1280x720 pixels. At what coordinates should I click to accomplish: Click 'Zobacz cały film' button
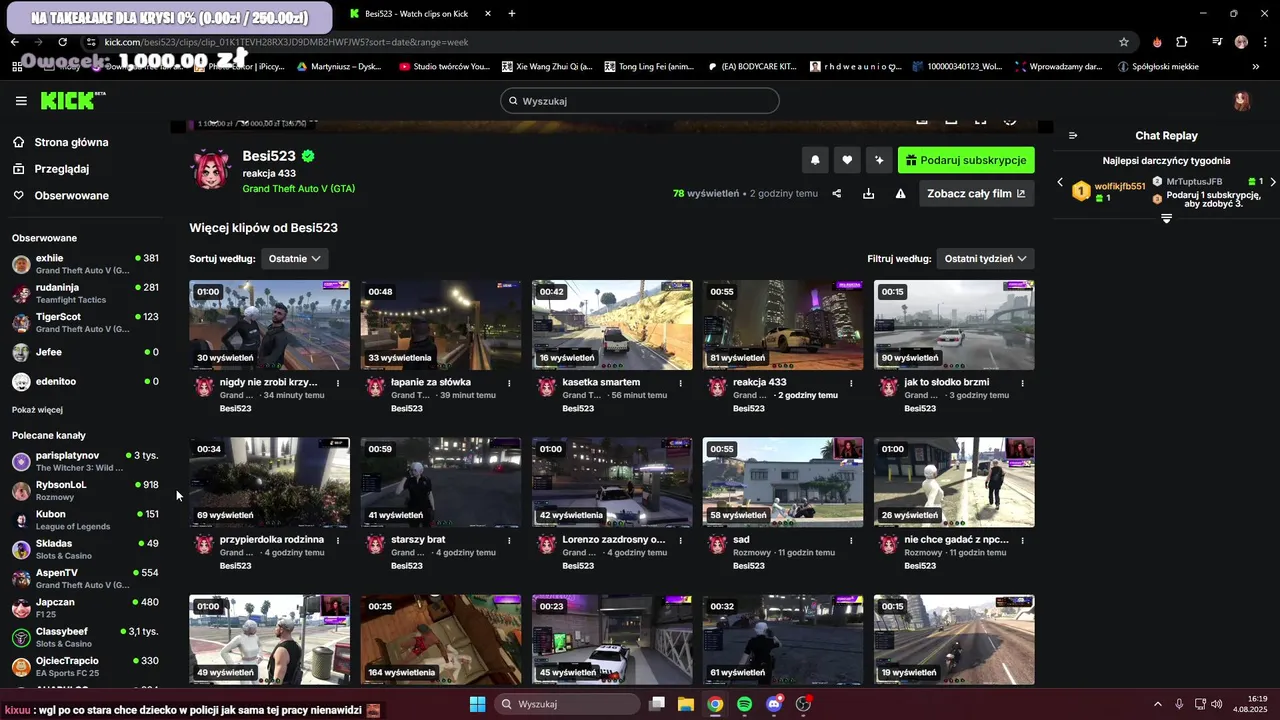(x=976, y=194)
